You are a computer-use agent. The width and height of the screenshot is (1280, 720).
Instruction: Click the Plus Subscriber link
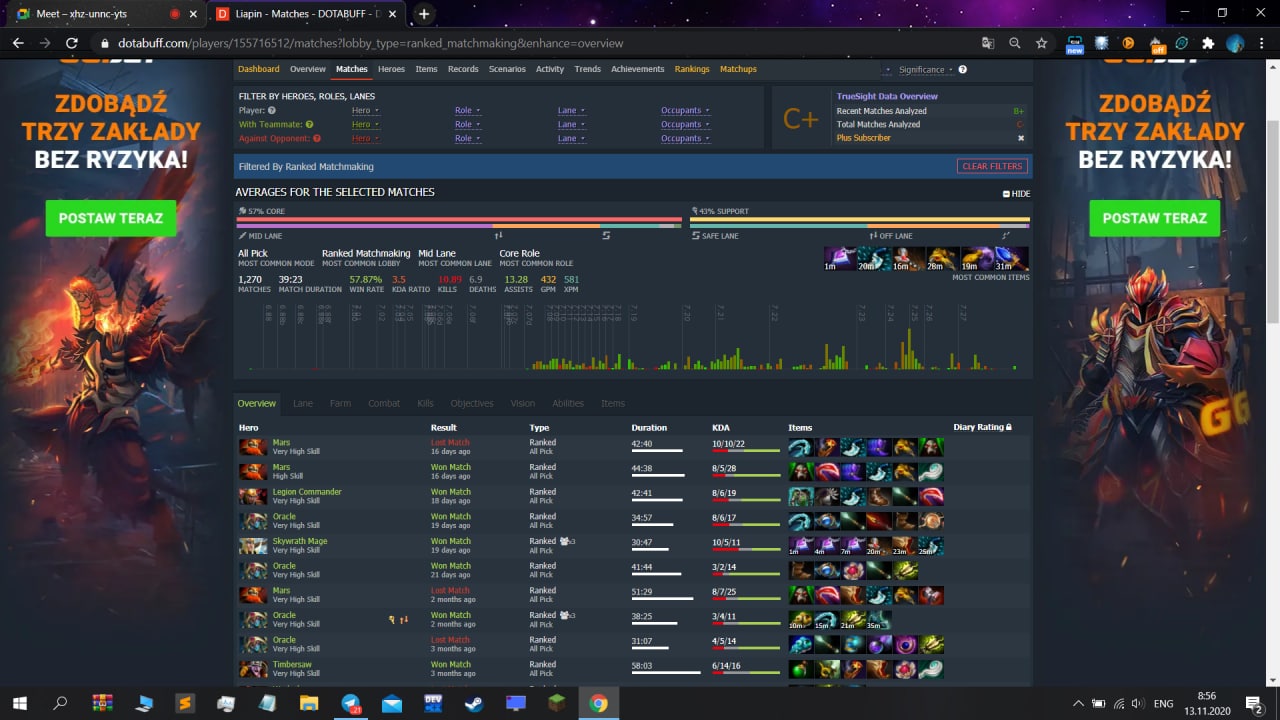coord(863,138)
